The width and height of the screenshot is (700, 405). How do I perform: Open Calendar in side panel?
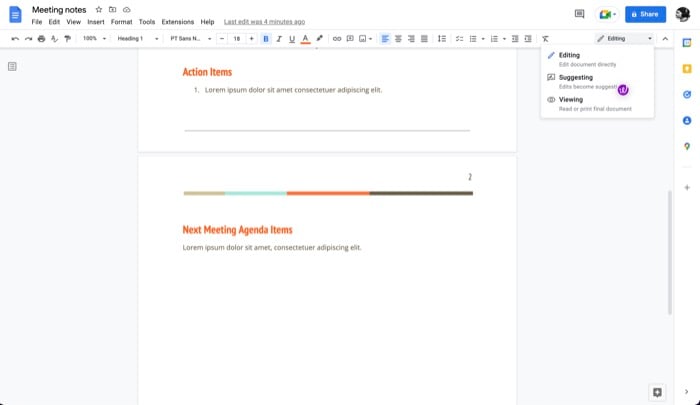[x=687, y=43]
